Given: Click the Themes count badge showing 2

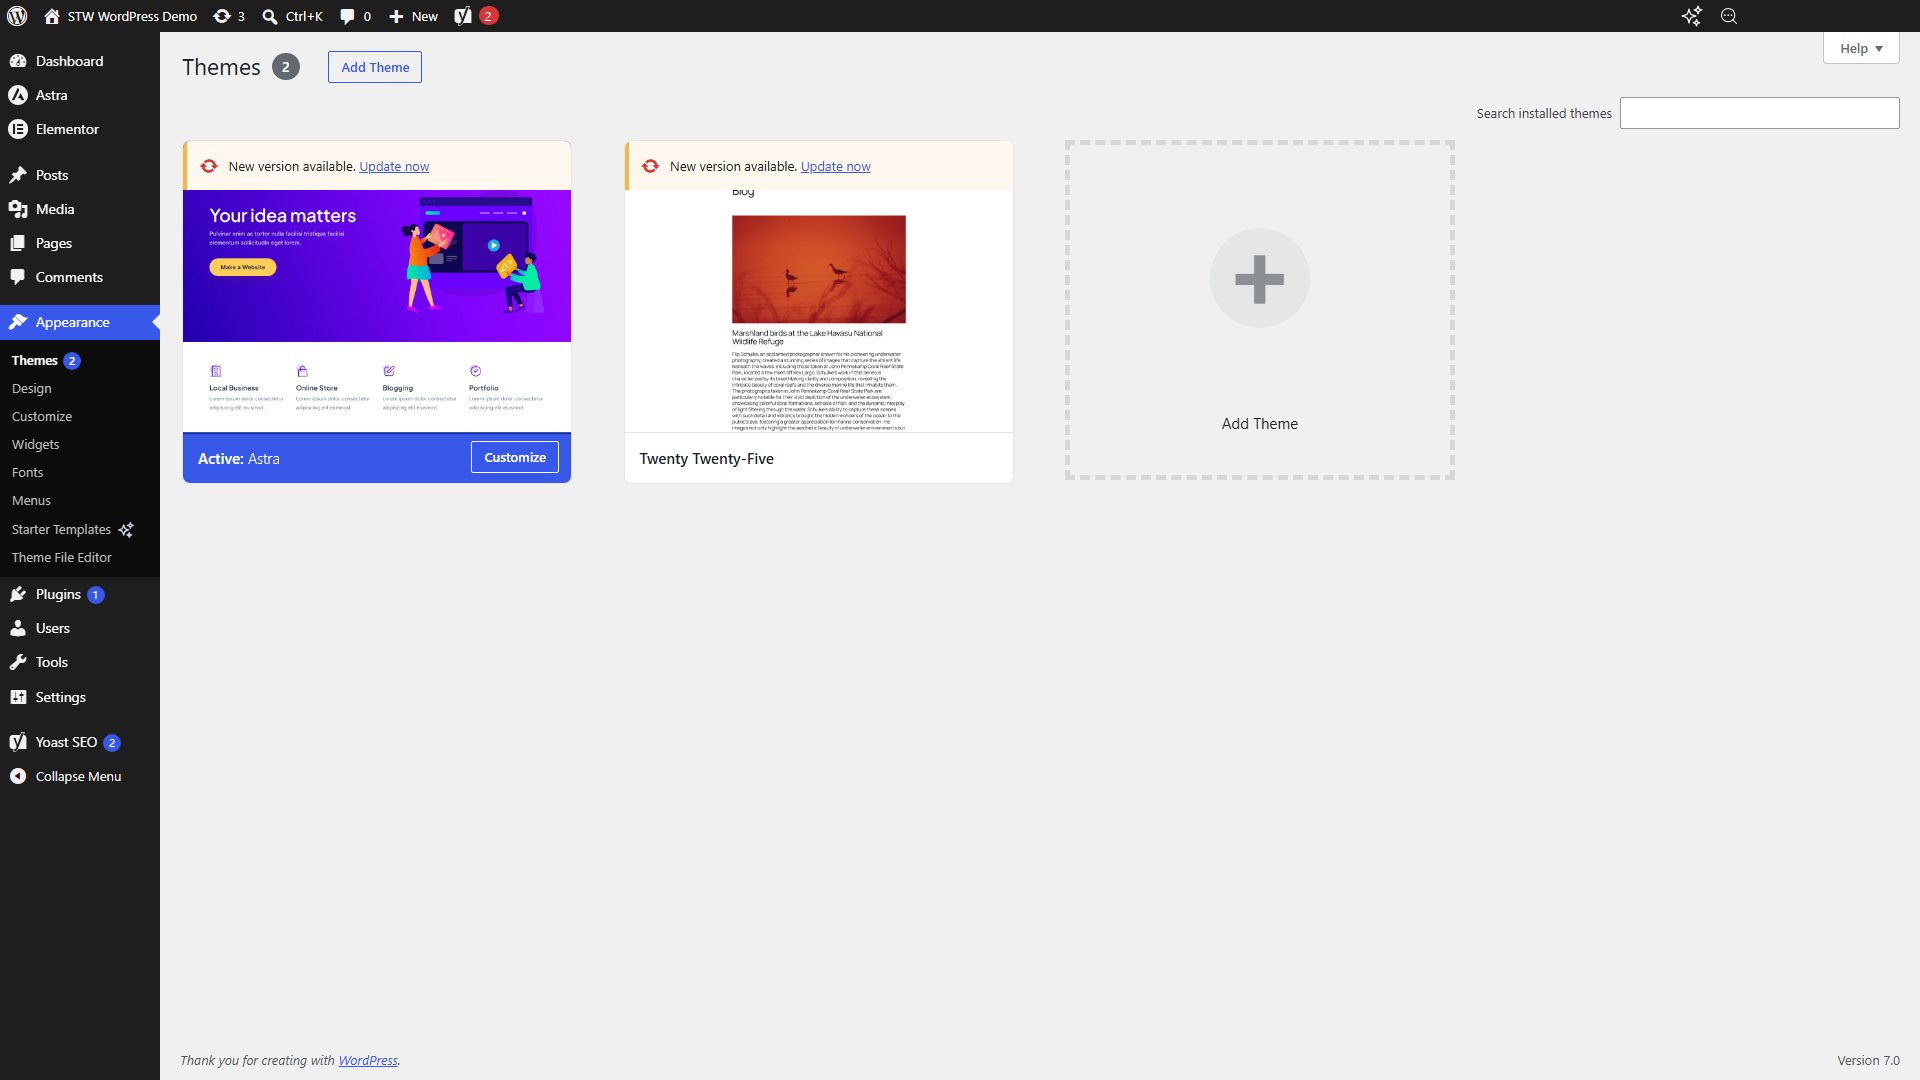Looking at the screenshot, I should click(286, 67).
